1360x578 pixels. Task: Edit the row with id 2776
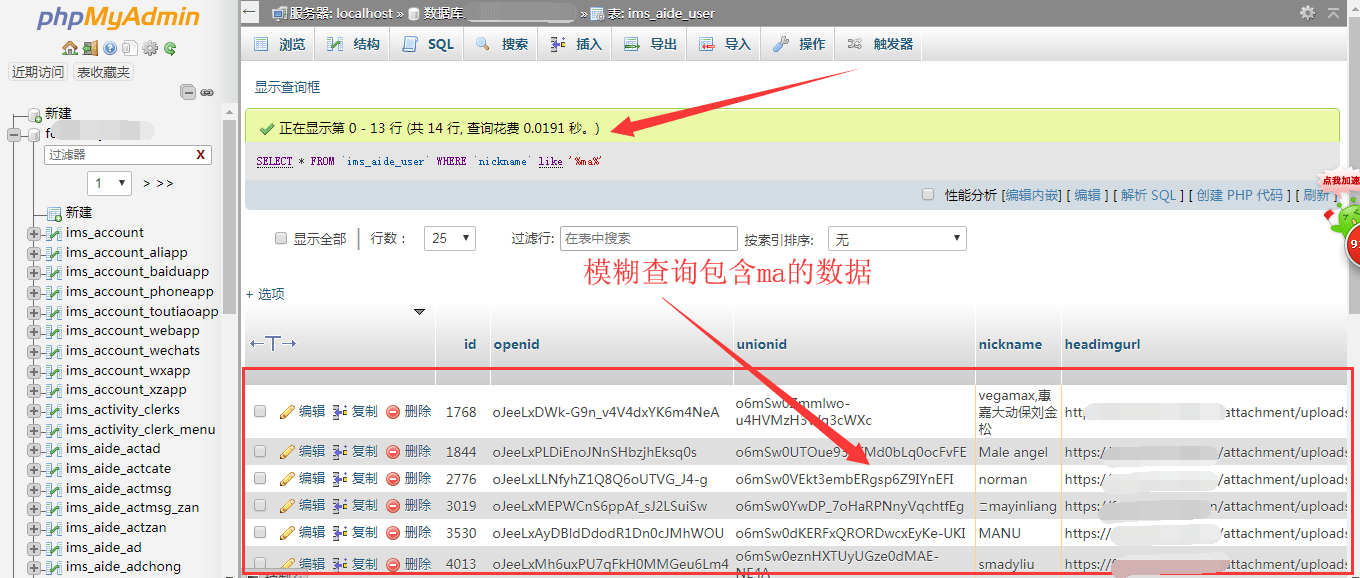tap(302, 479)
